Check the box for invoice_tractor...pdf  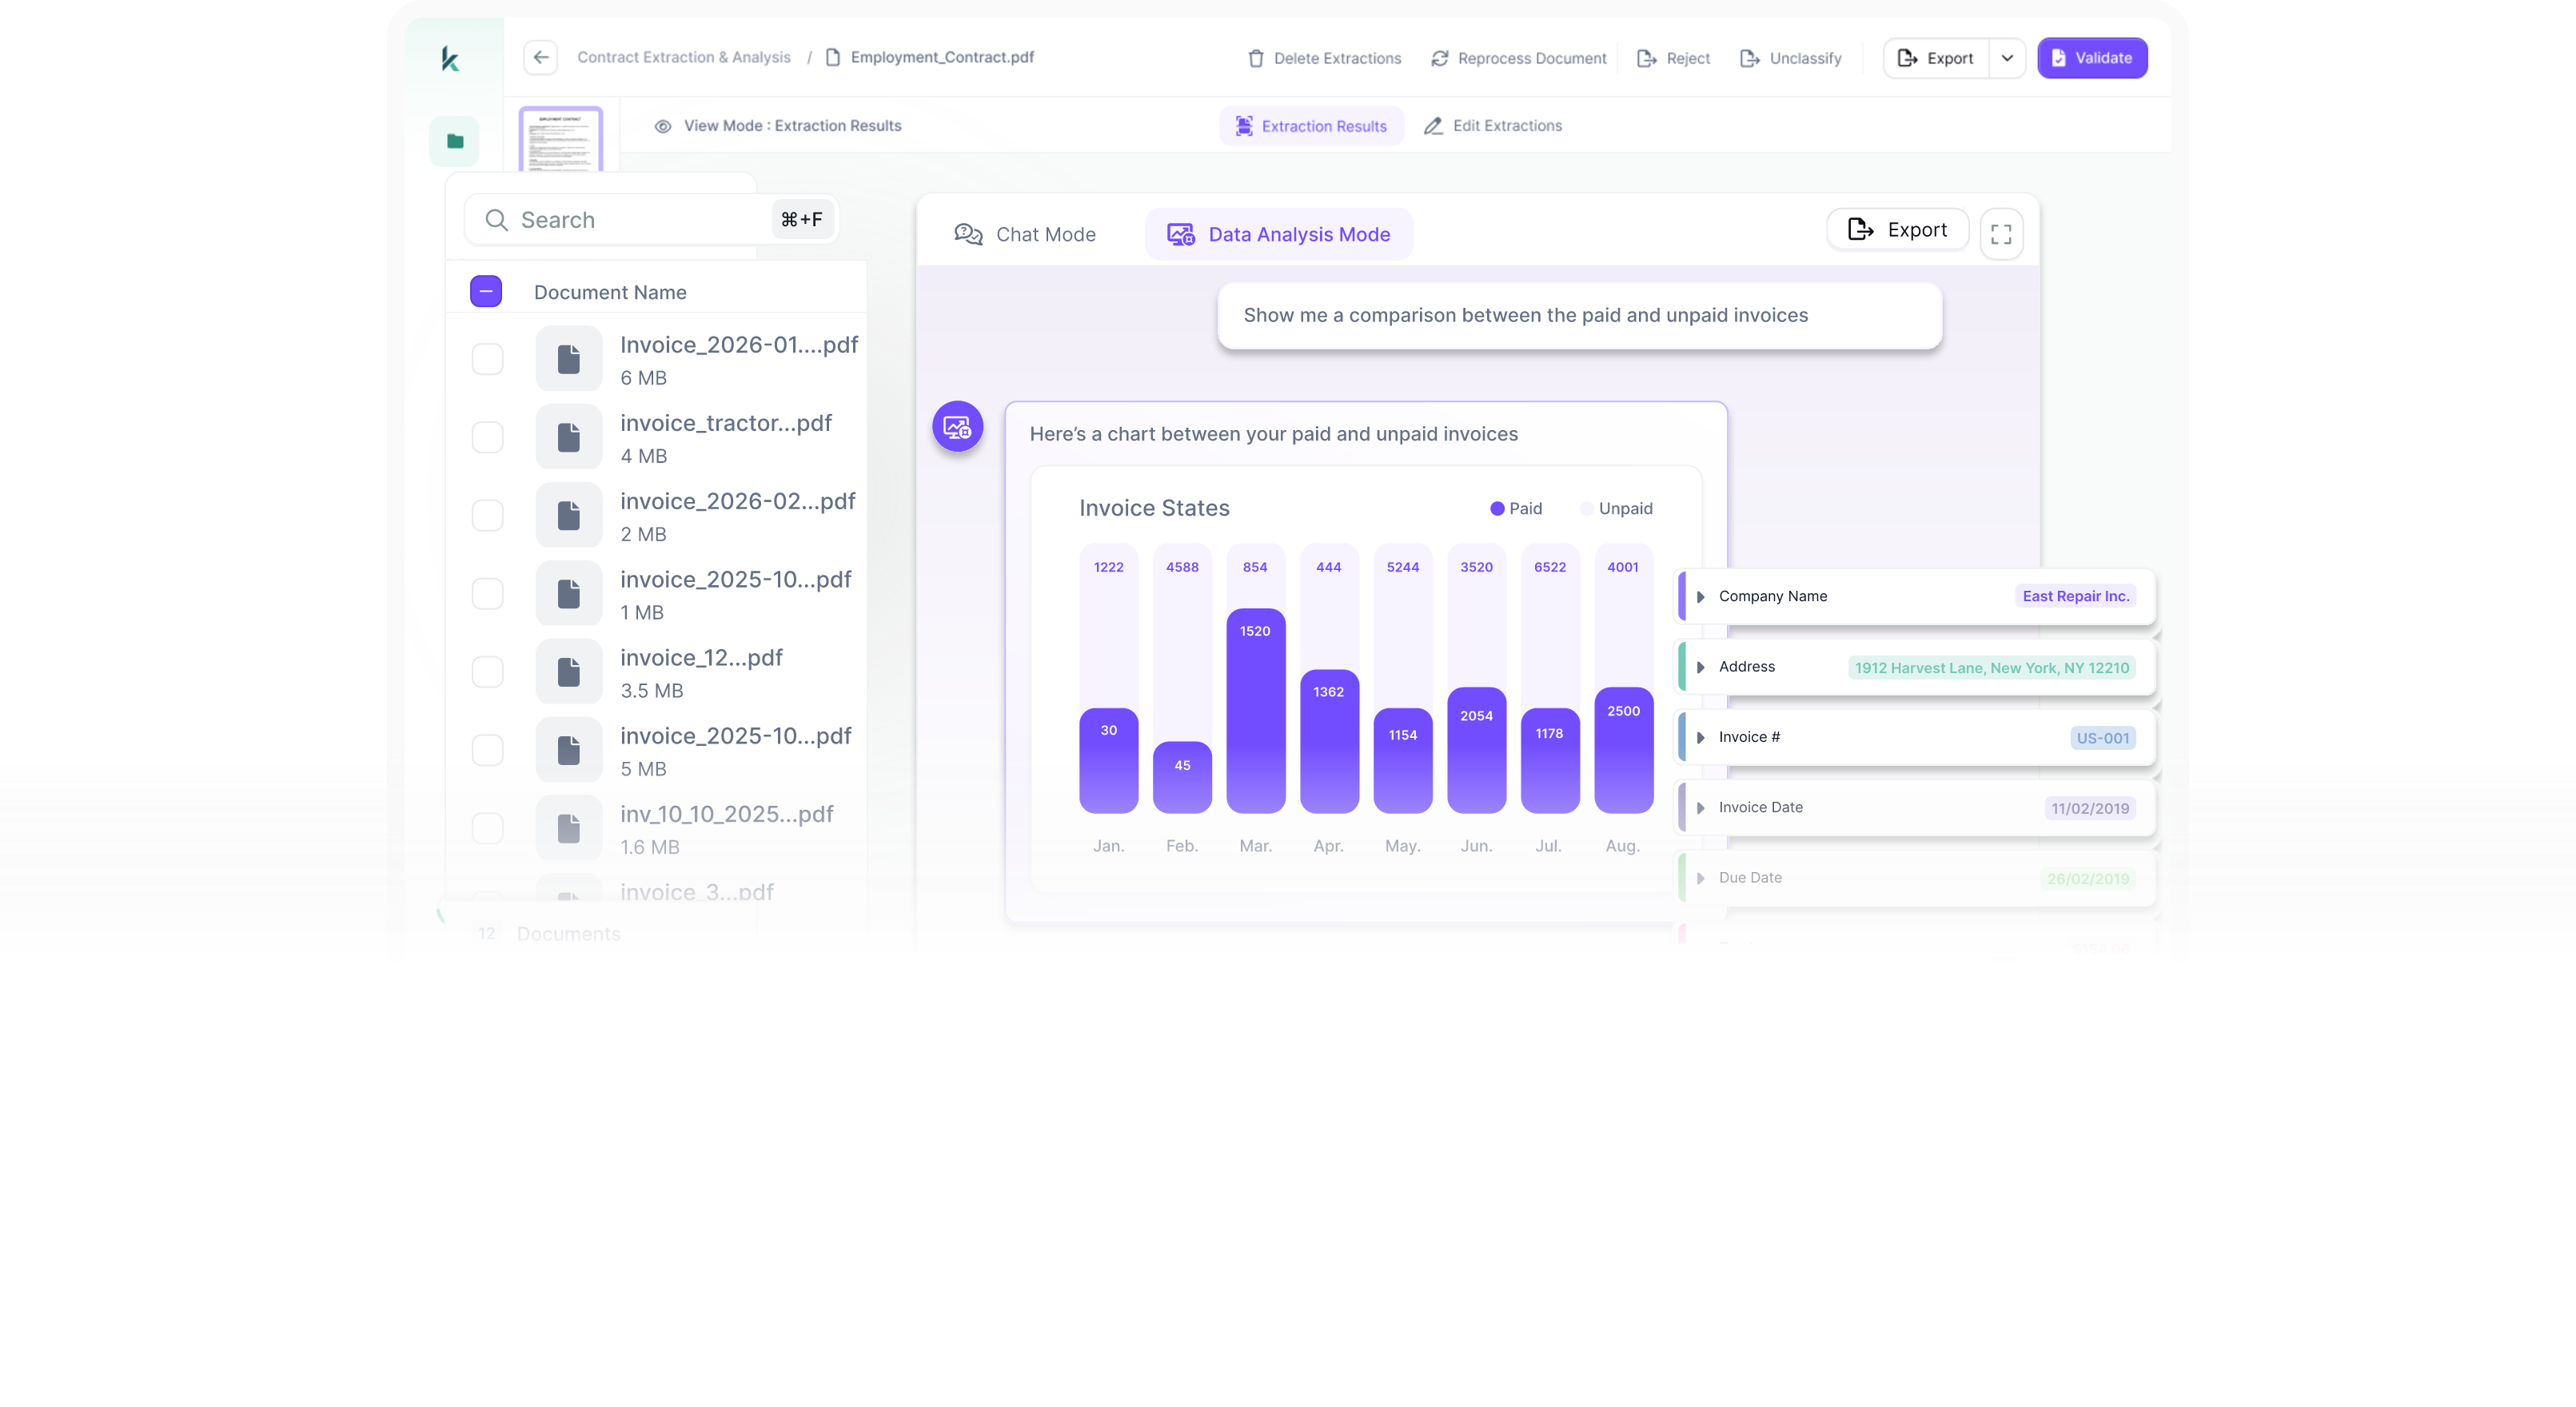pyautogui.click(x=487, y=437)
